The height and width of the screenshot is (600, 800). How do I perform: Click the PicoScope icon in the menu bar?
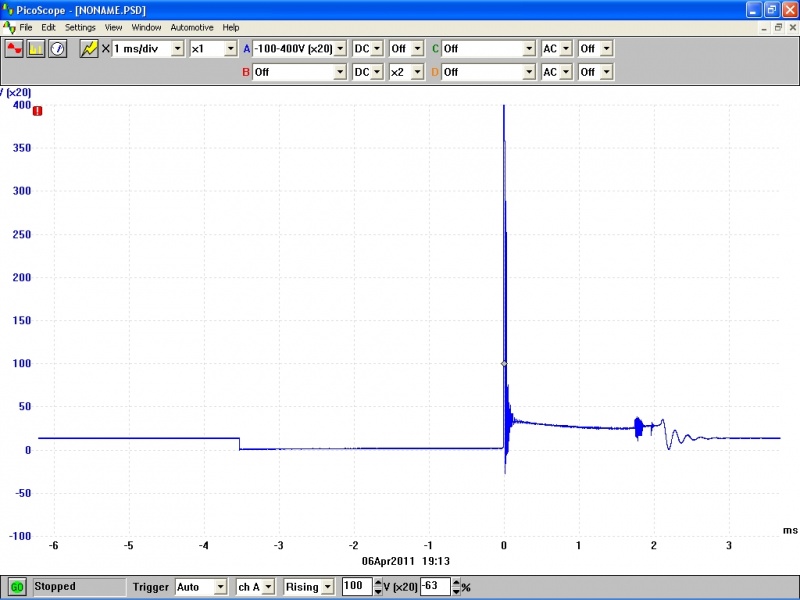[x=9, y=27]
